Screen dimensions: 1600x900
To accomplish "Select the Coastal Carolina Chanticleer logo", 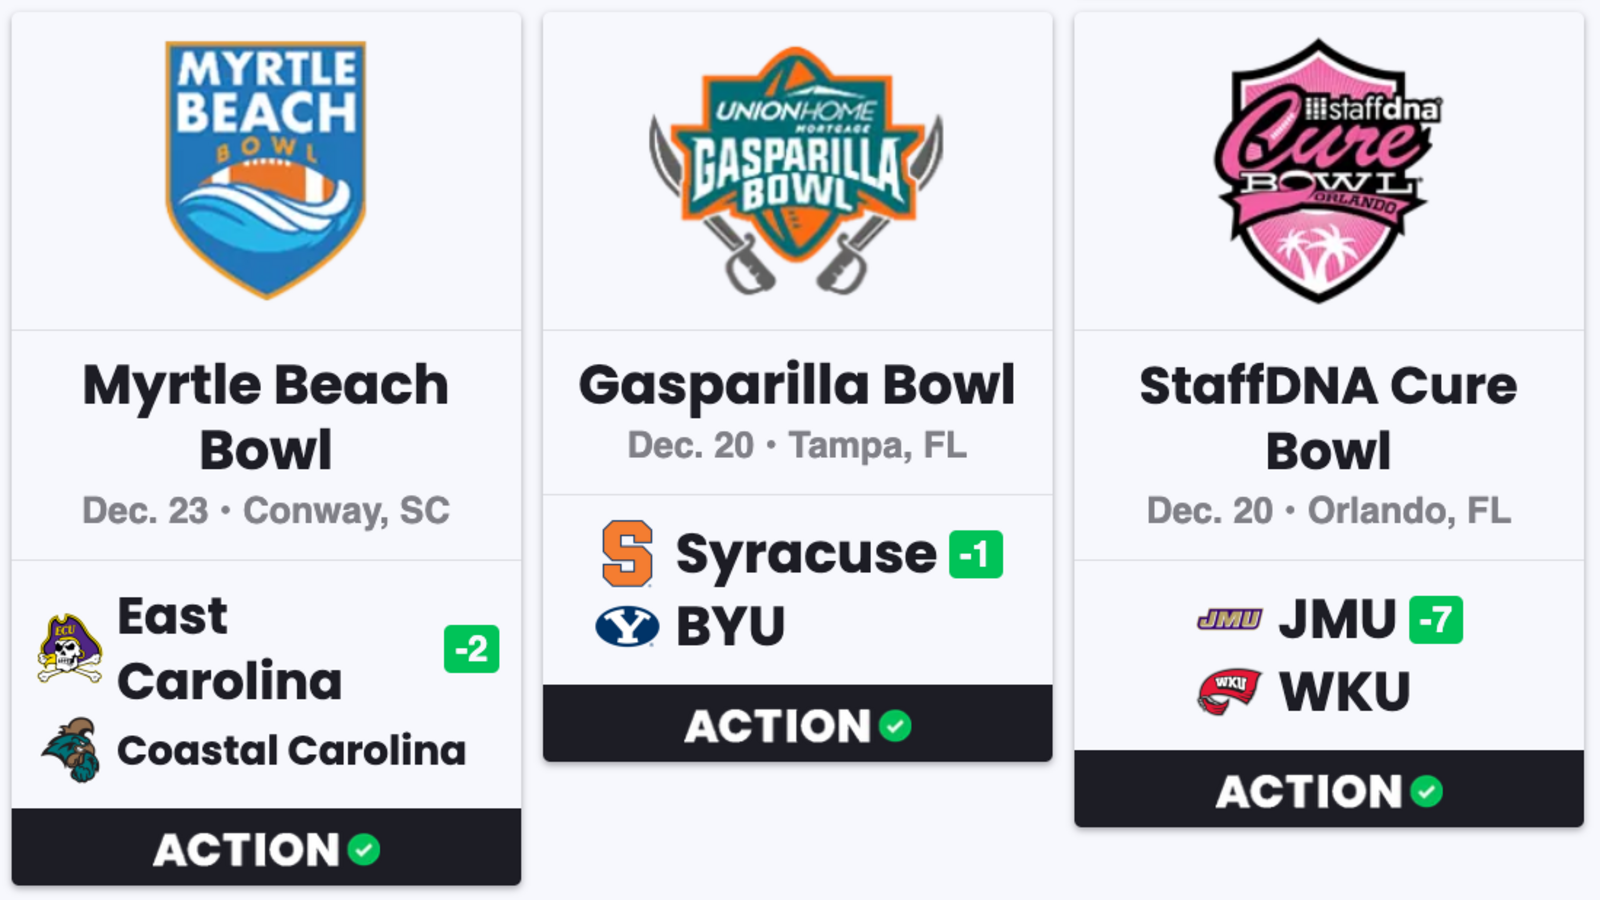I will pos(71,750).
